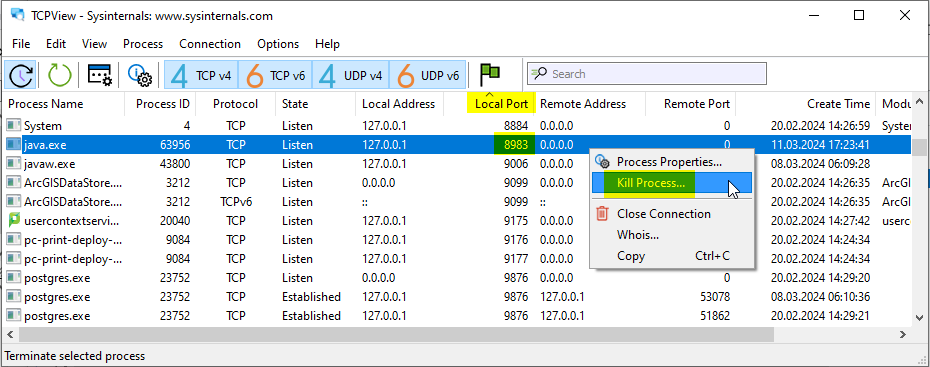Click local port 9175 cell
The width and height of the screenshot is (930, 367).
(516, 221)
